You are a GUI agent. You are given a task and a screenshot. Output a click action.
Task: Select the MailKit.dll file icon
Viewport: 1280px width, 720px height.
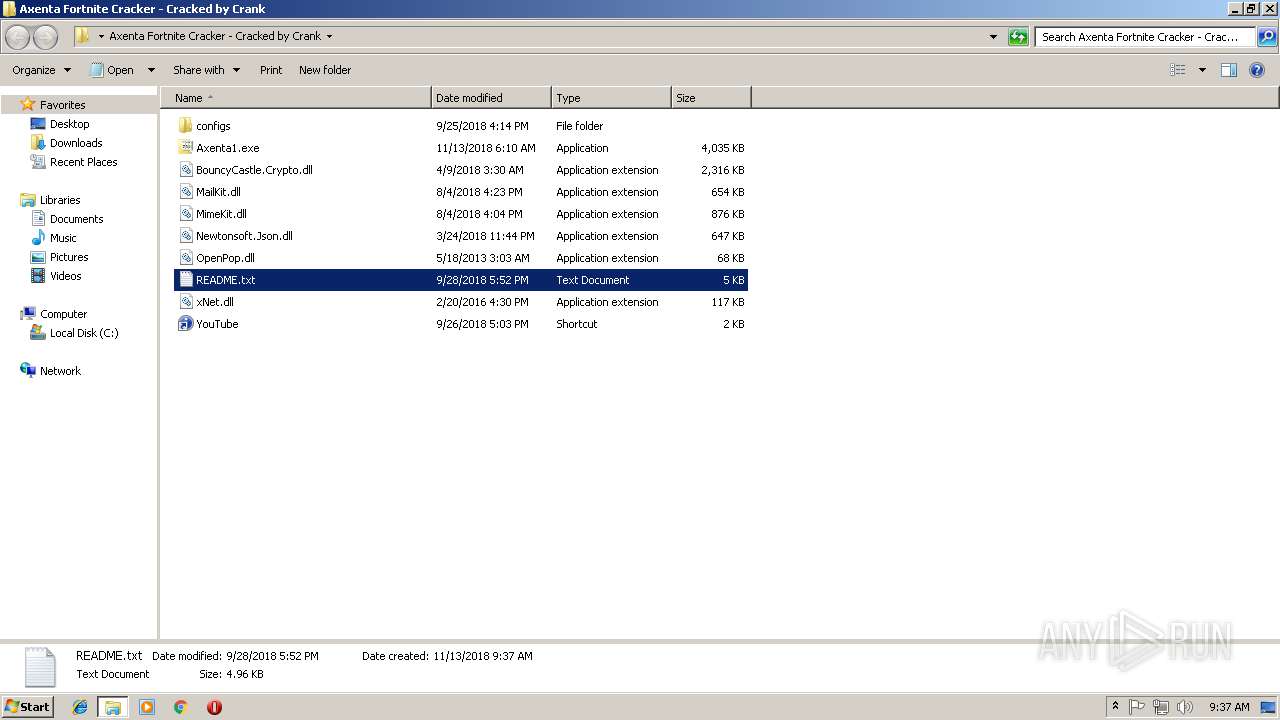coord(185,192)
